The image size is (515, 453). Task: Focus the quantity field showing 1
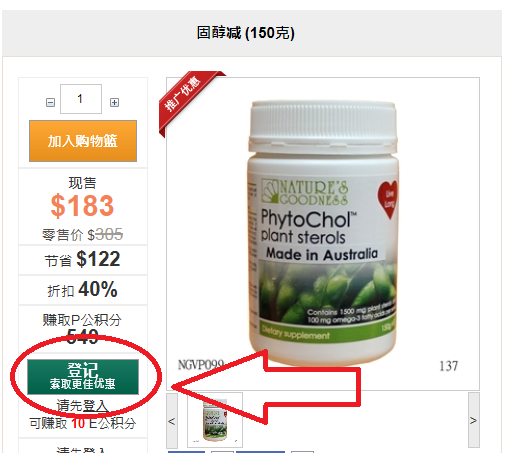click(x=81, y=99)
